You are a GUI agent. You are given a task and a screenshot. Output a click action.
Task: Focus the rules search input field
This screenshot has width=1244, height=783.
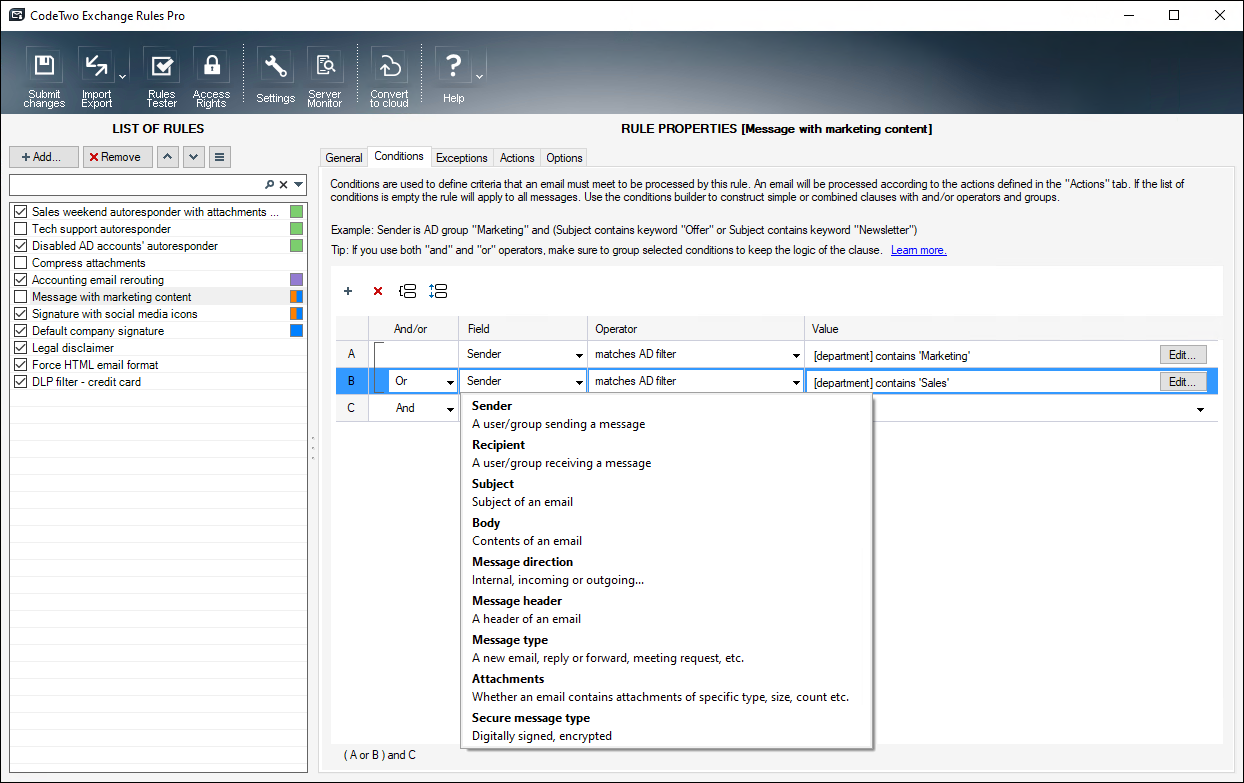pyautogui.click(x=136, y=185)
